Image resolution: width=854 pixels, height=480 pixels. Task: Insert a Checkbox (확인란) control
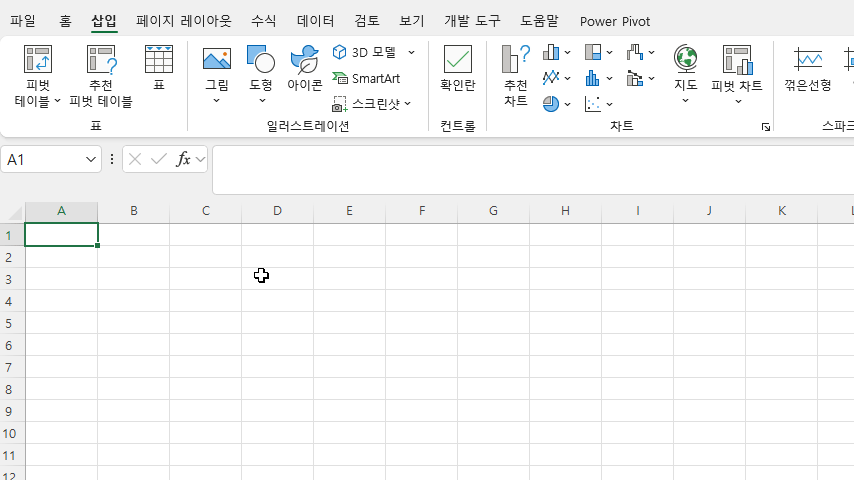tap(458, 68)
